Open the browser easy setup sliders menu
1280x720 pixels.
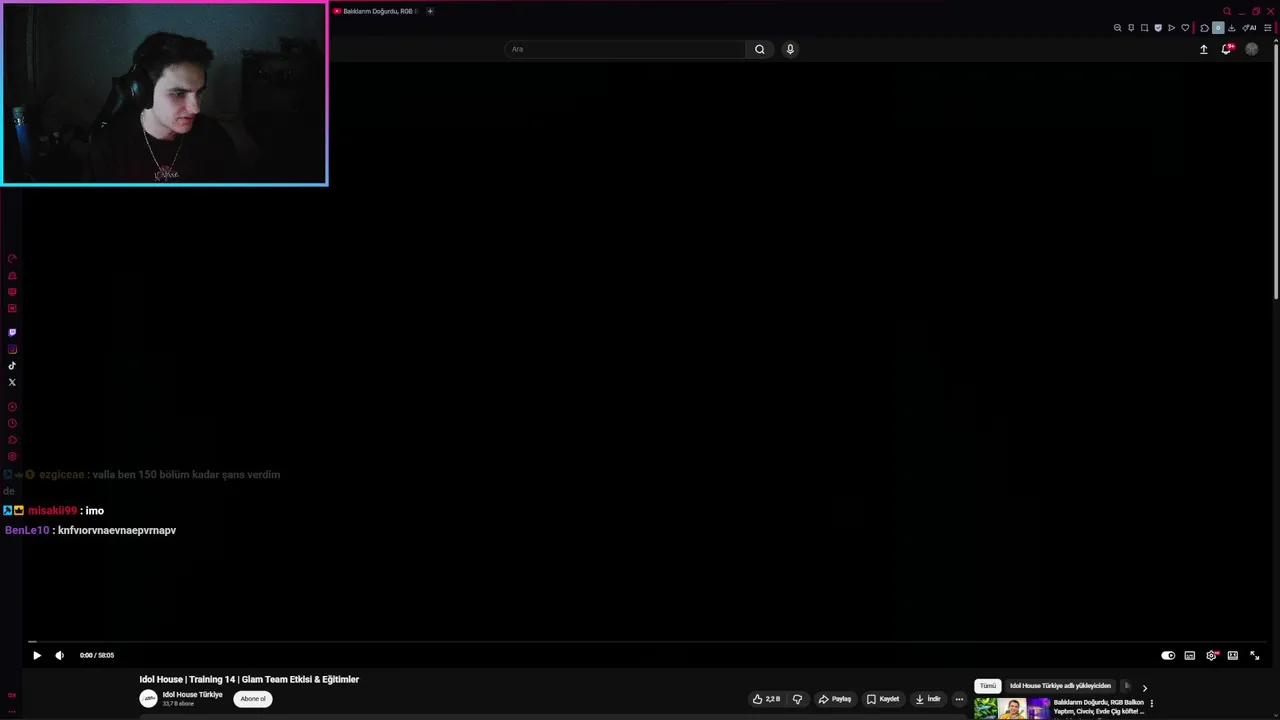click(1268, 28)
